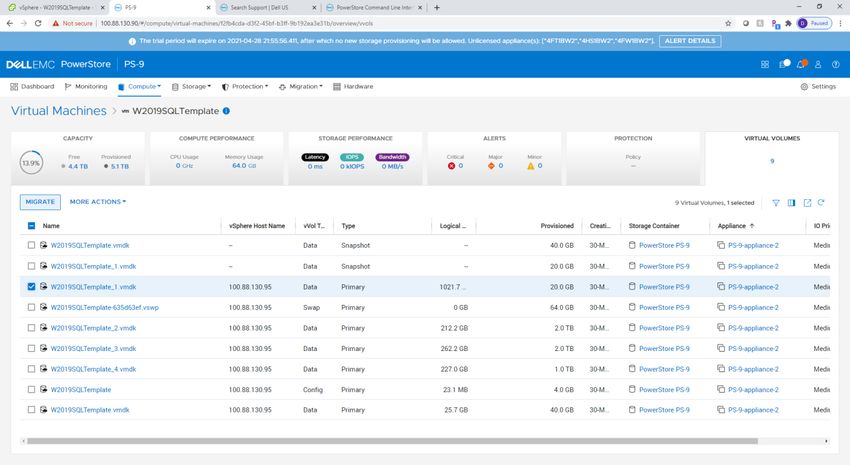Switch to the Search Support Dell US tab

(267, 8)
